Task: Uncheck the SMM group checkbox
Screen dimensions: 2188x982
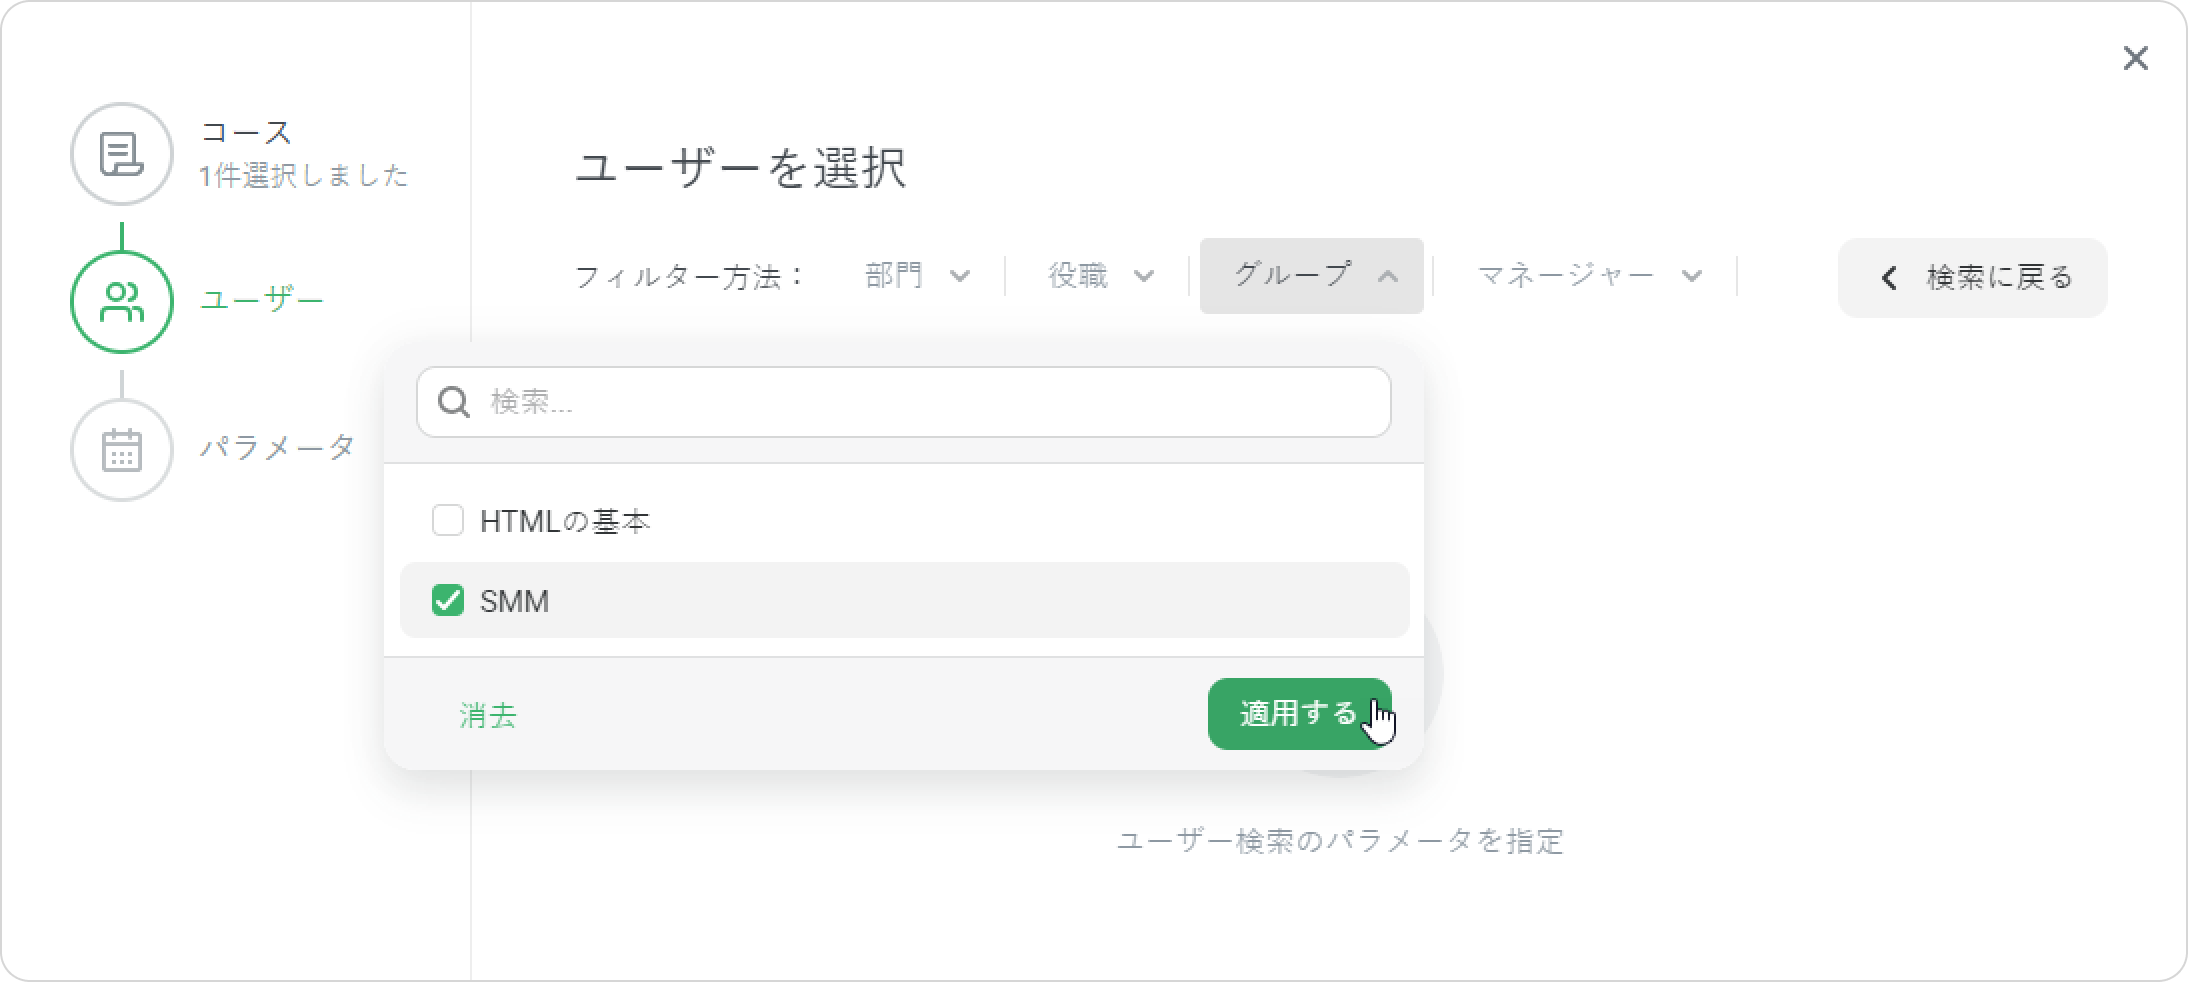Action: point(447,600)
